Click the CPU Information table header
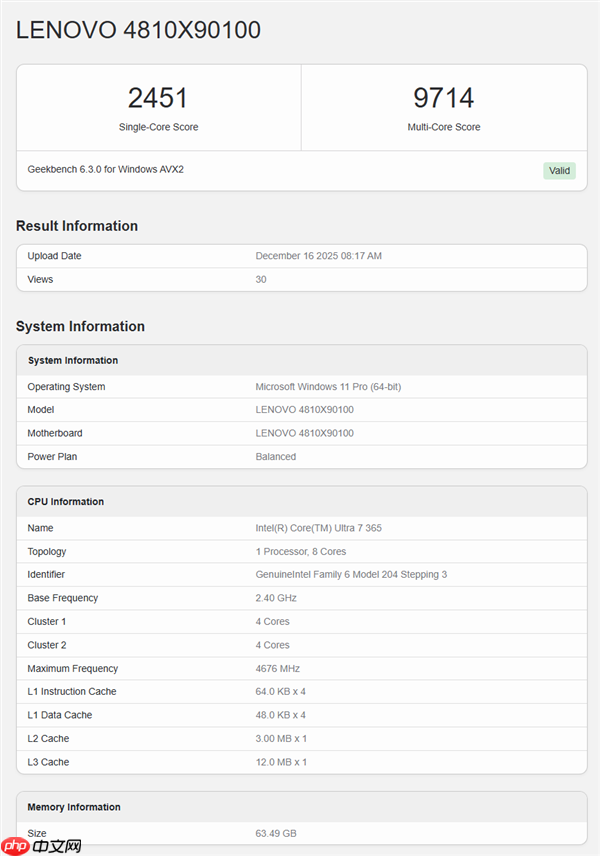The image size is (600, 856). pyautogui.click(x=65, y=501)
